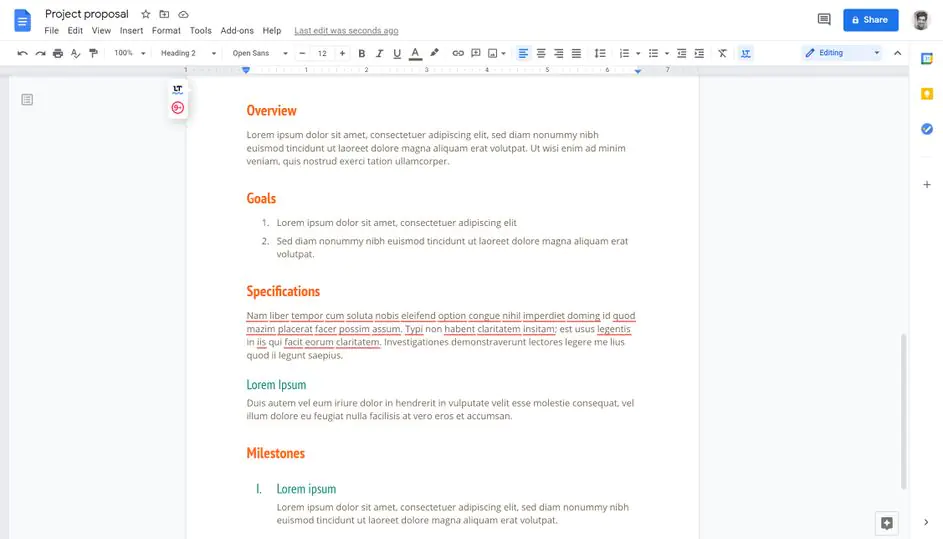Star the Project proposal document
943x539 pixels.
(x=146, y=14)
